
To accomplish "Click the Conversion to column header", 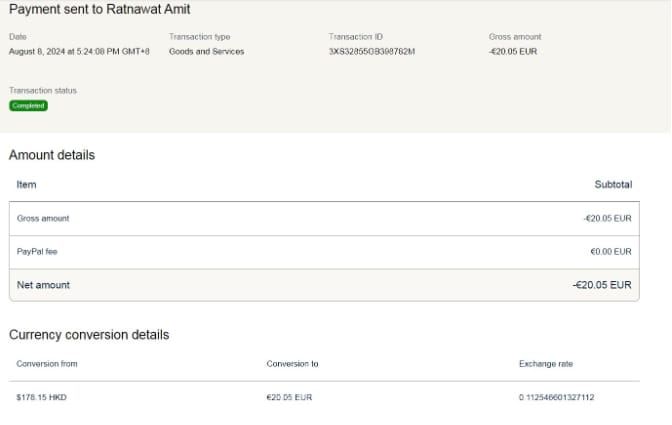I will coord(290,363).
